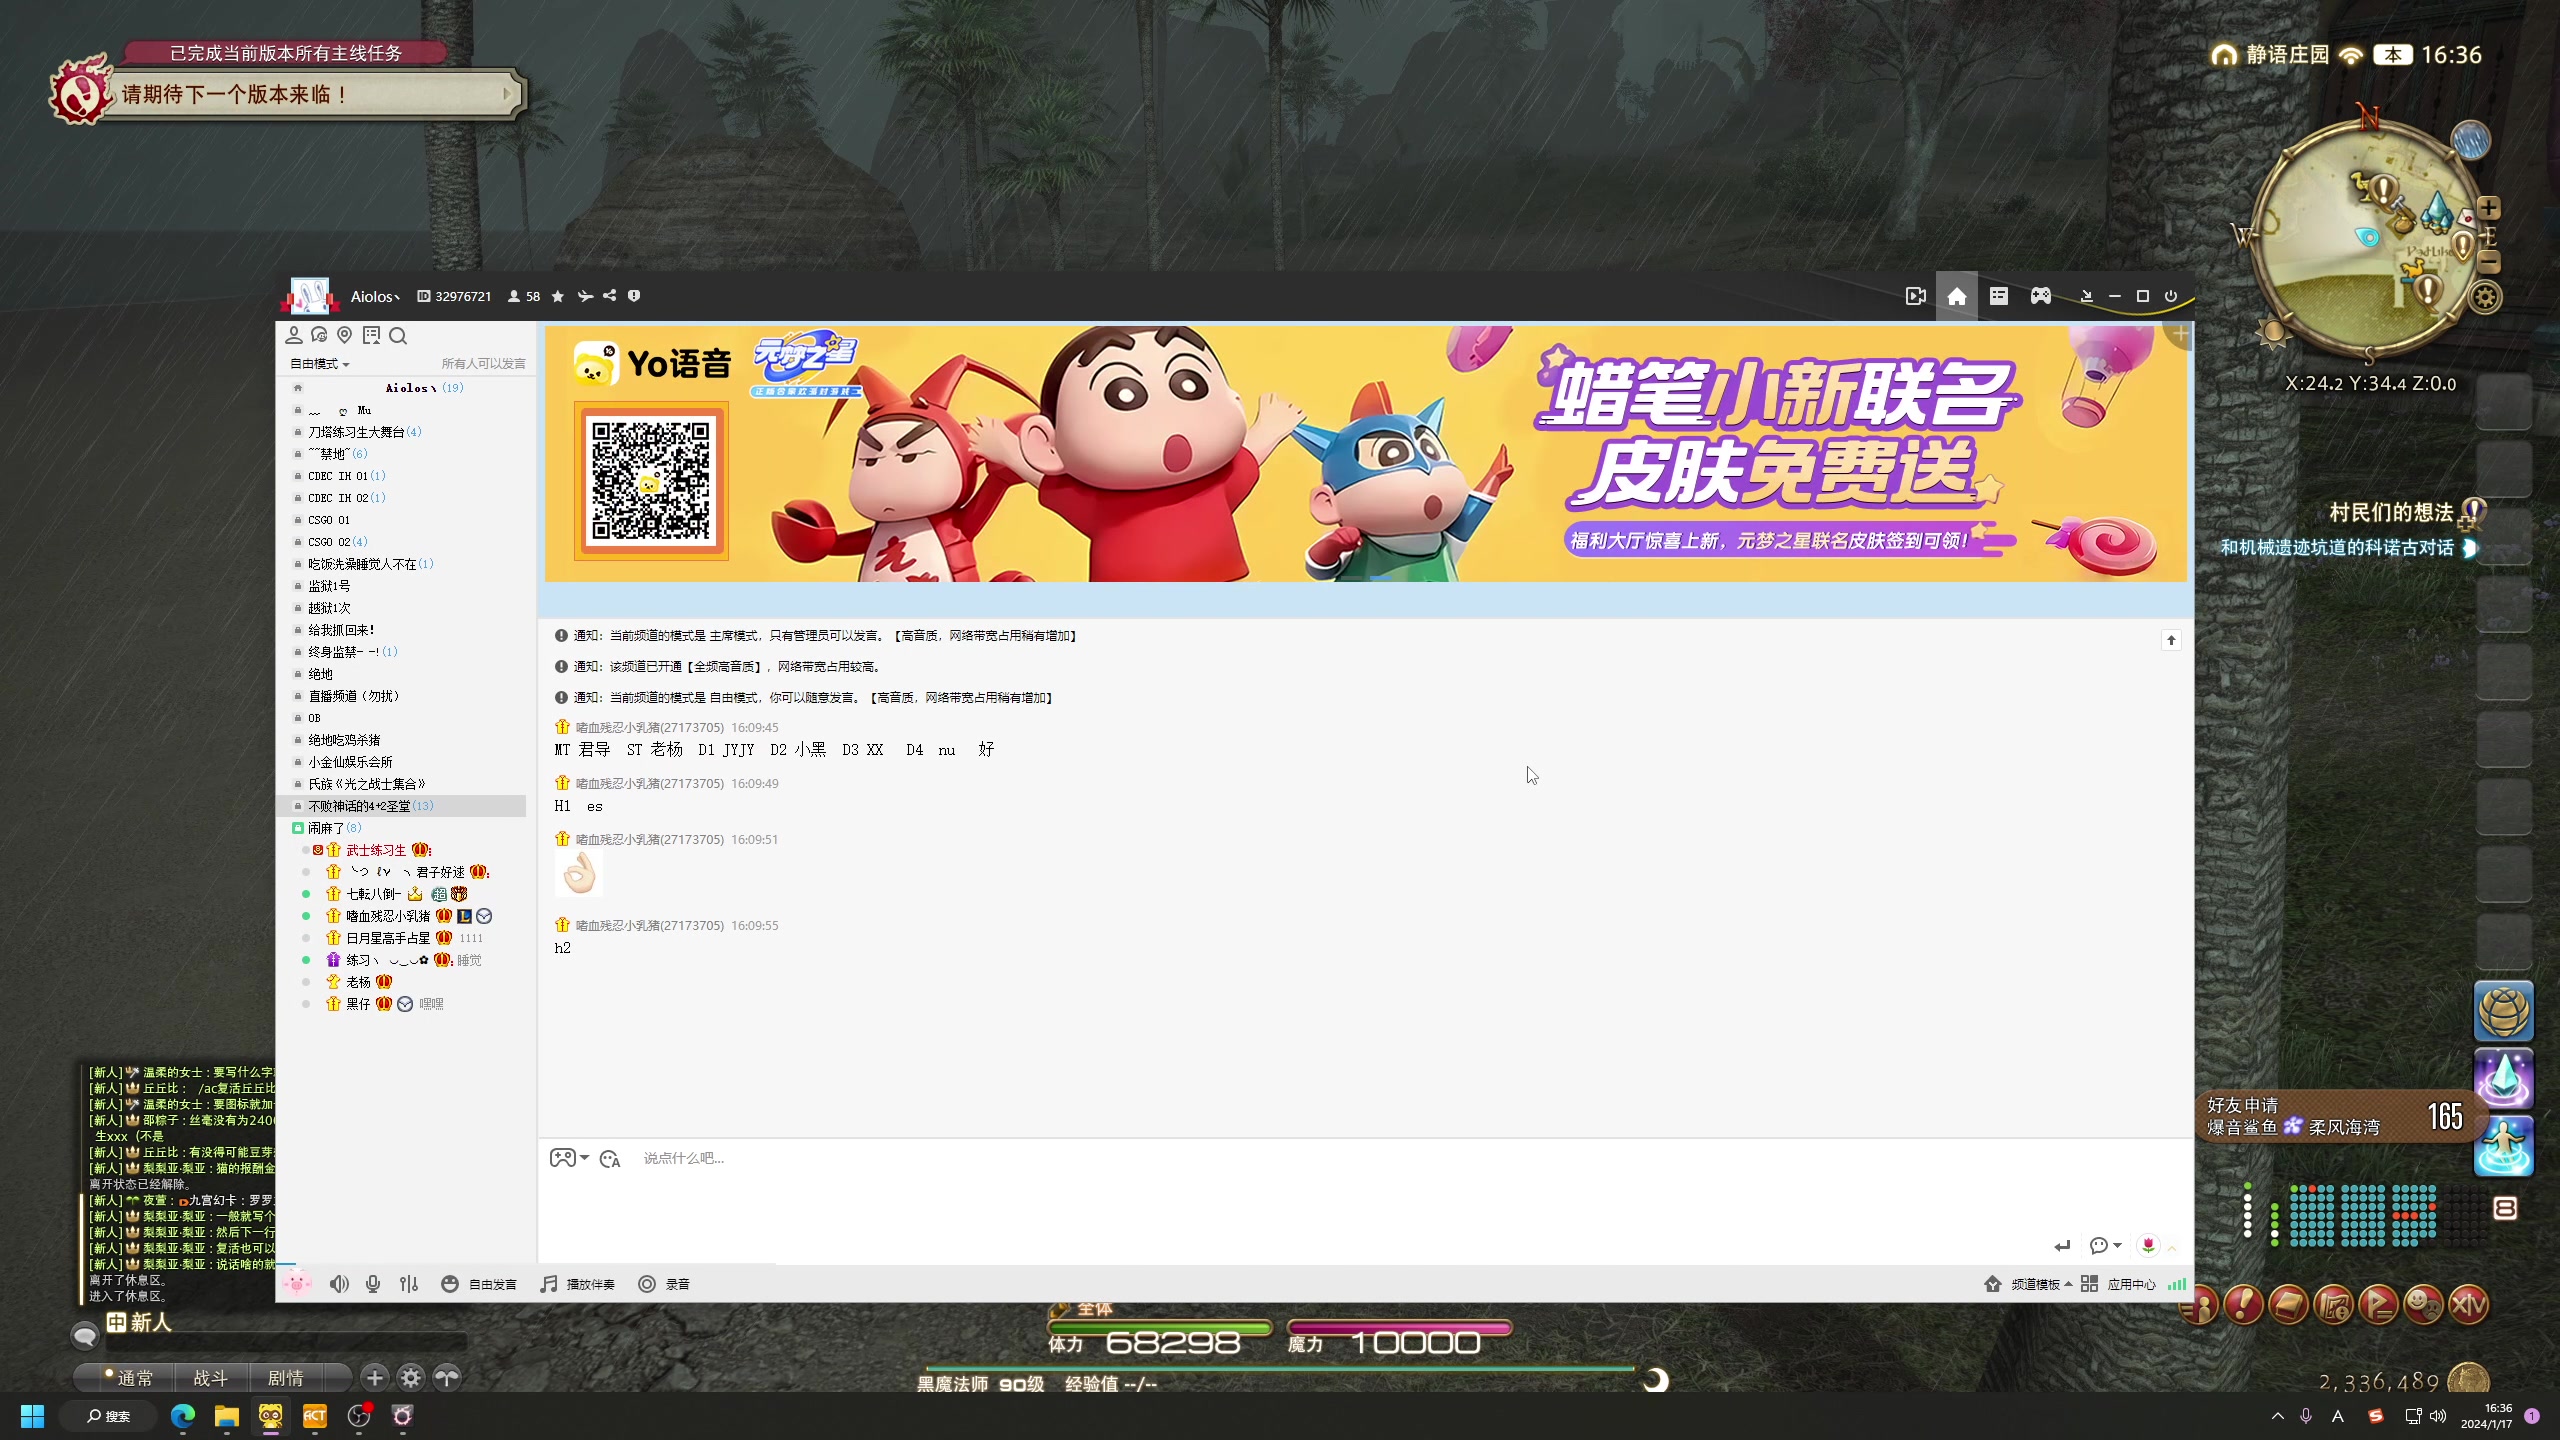Screen dimensions: 2560x1440
Task: Select member 嗜血残忍小乳猪 in member list
Action: coord(388,916)
